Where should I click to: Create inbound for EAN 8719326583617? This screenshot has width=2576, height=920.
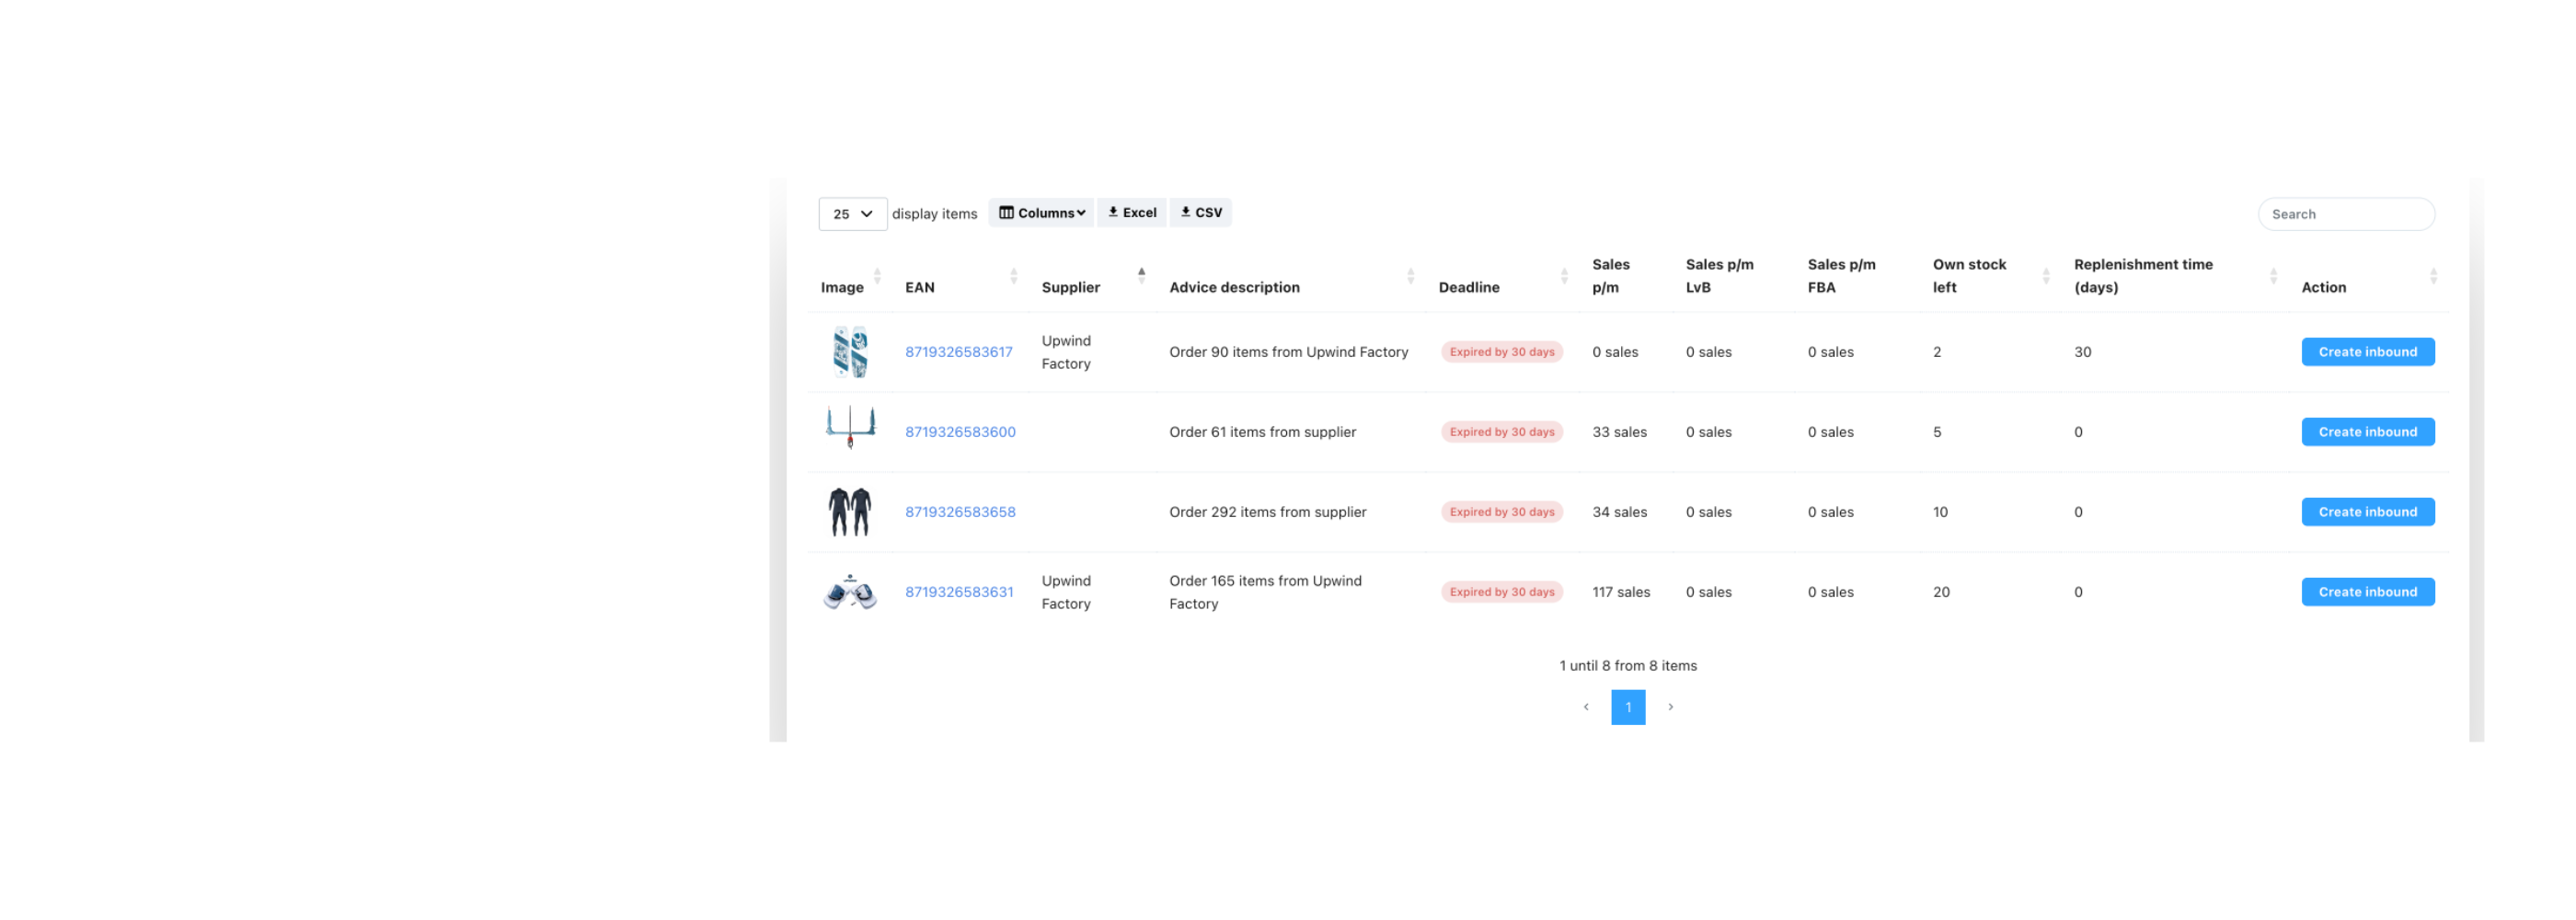pos(2367,352)
